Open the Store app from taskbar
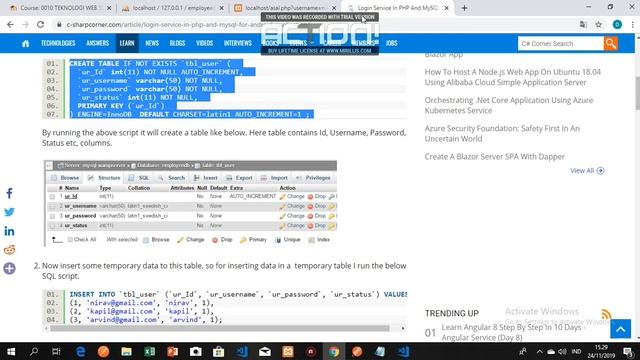640x360 pixels. click(218, 351)
